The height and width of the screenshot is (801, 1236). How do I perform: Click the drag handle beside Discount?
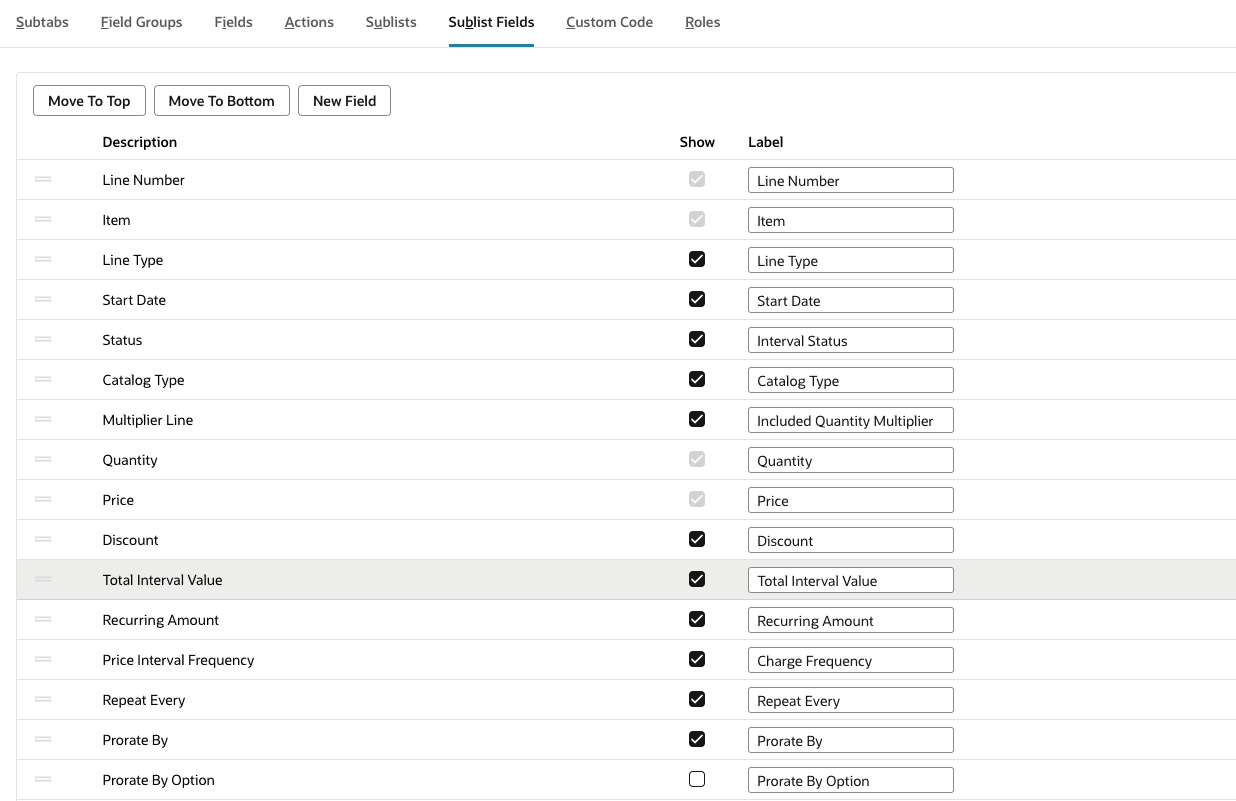(43, 539)
